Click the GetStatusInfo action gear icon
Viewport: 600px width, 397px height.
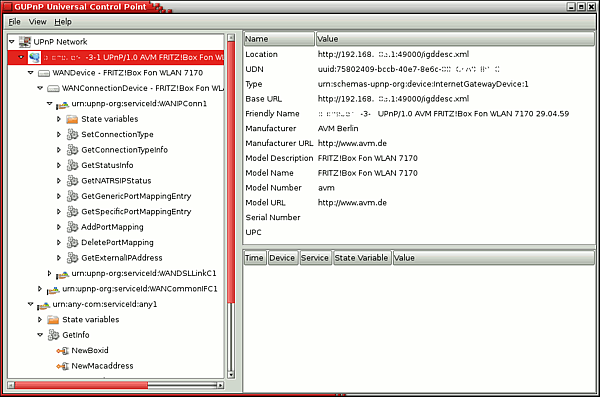point(72,165)
